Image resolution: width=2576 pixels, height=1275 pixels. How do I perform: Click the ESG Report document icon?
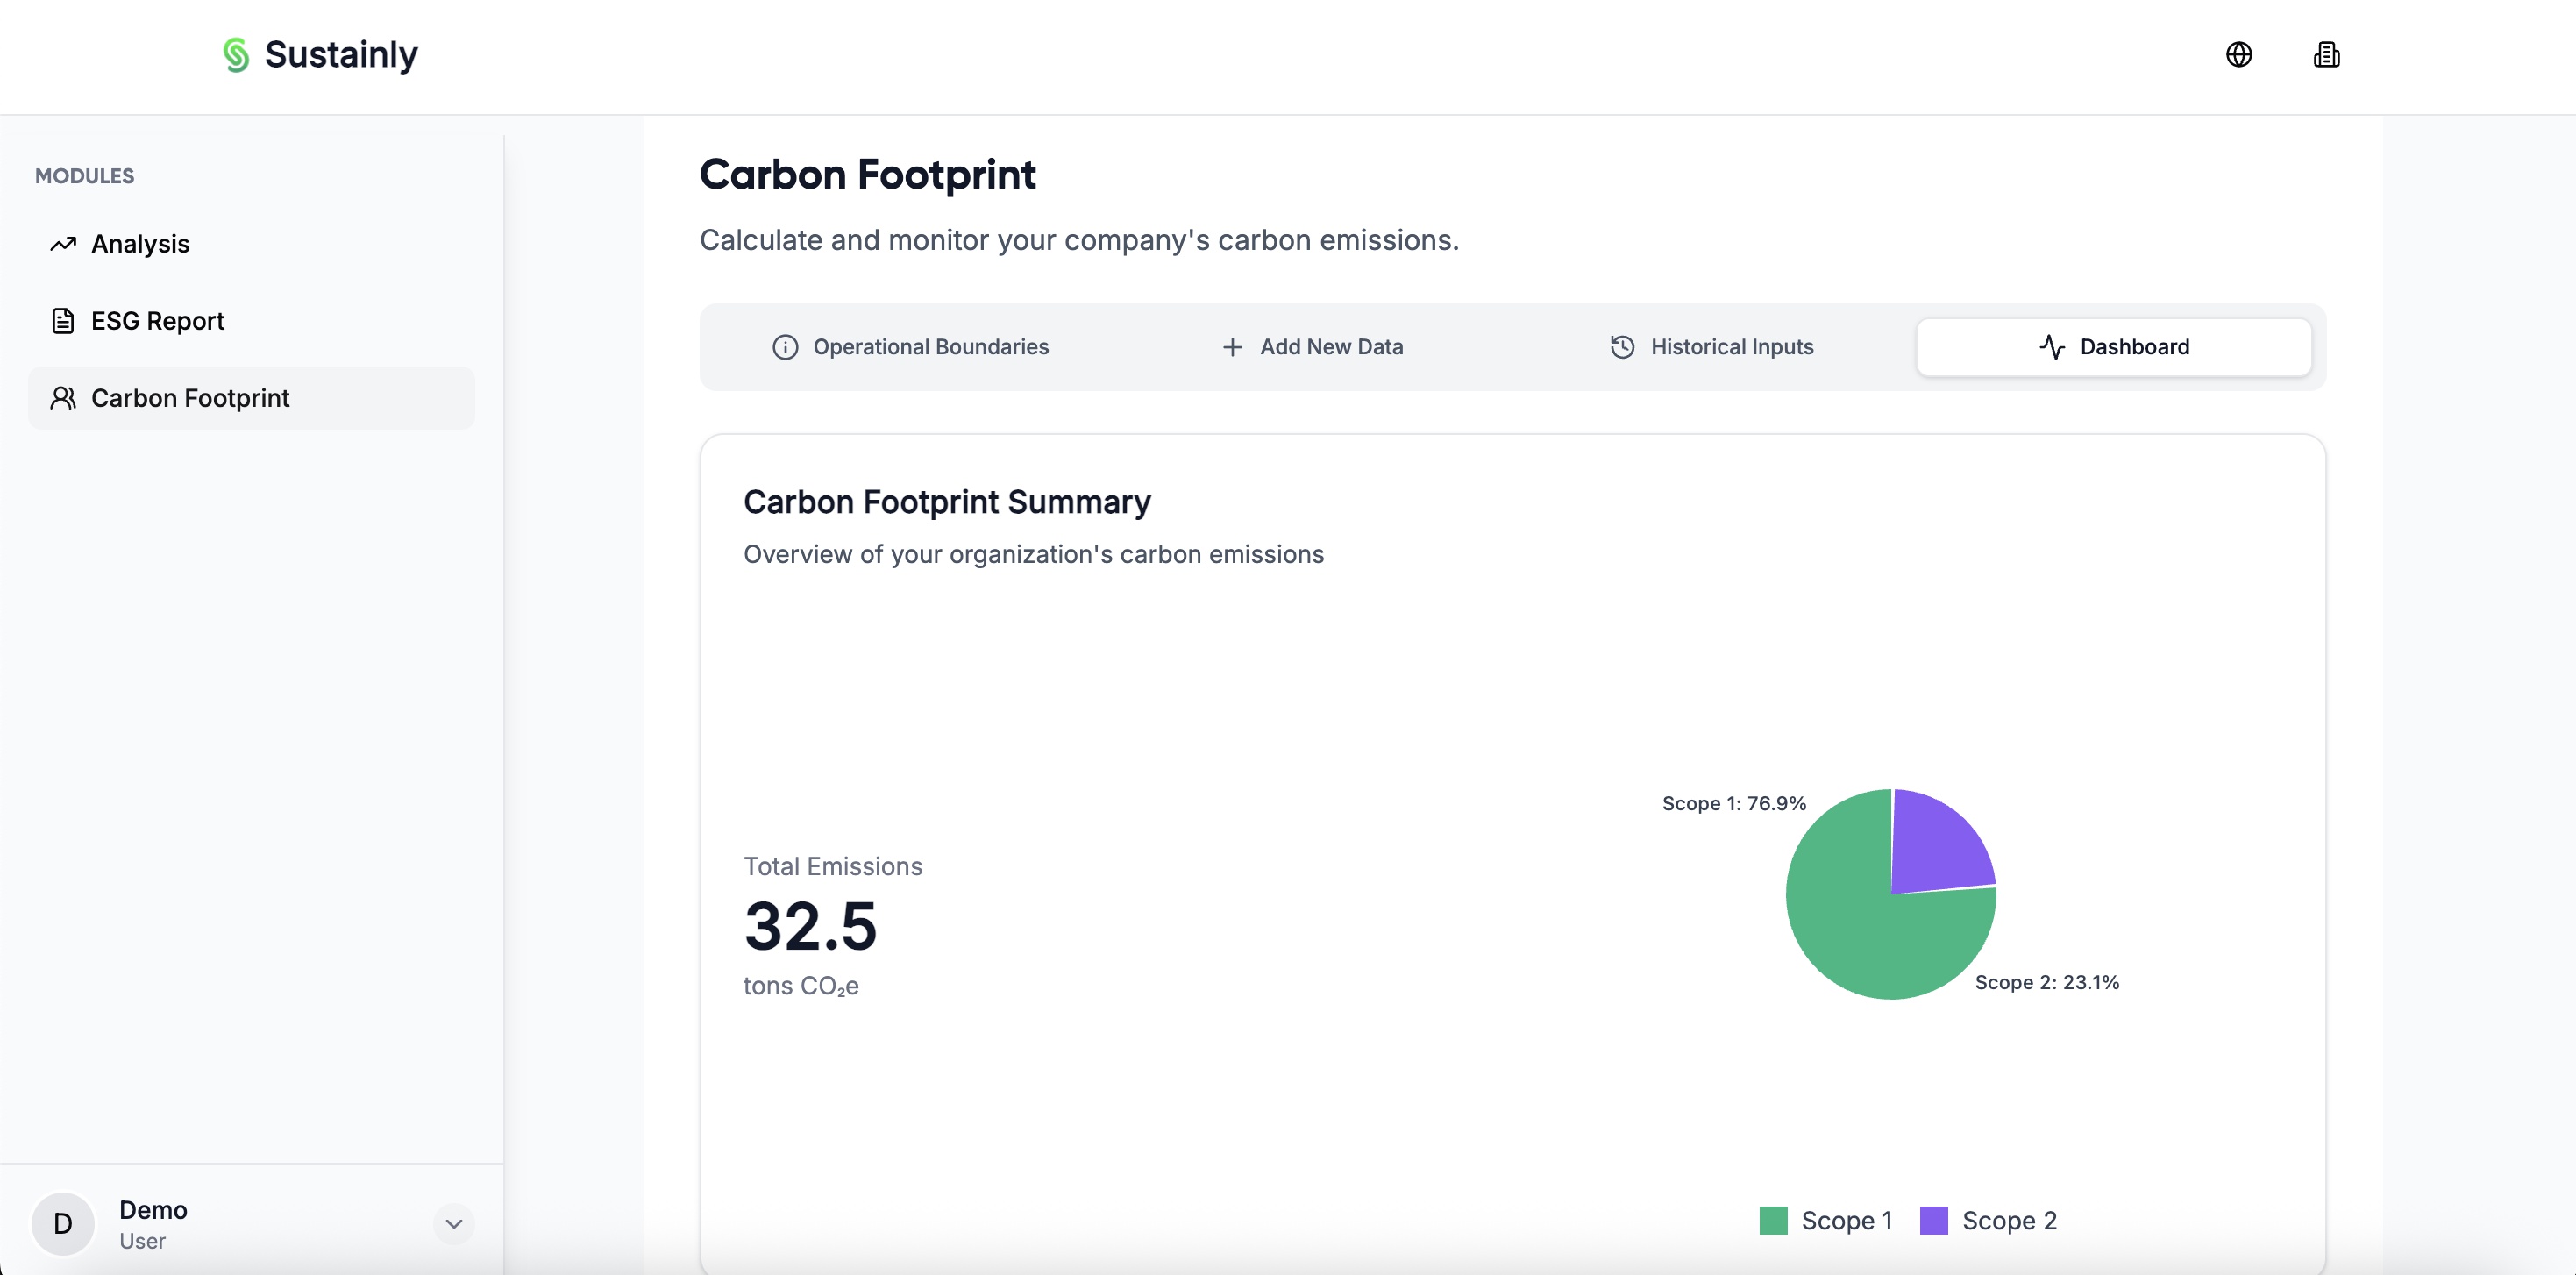click(63, 321)
